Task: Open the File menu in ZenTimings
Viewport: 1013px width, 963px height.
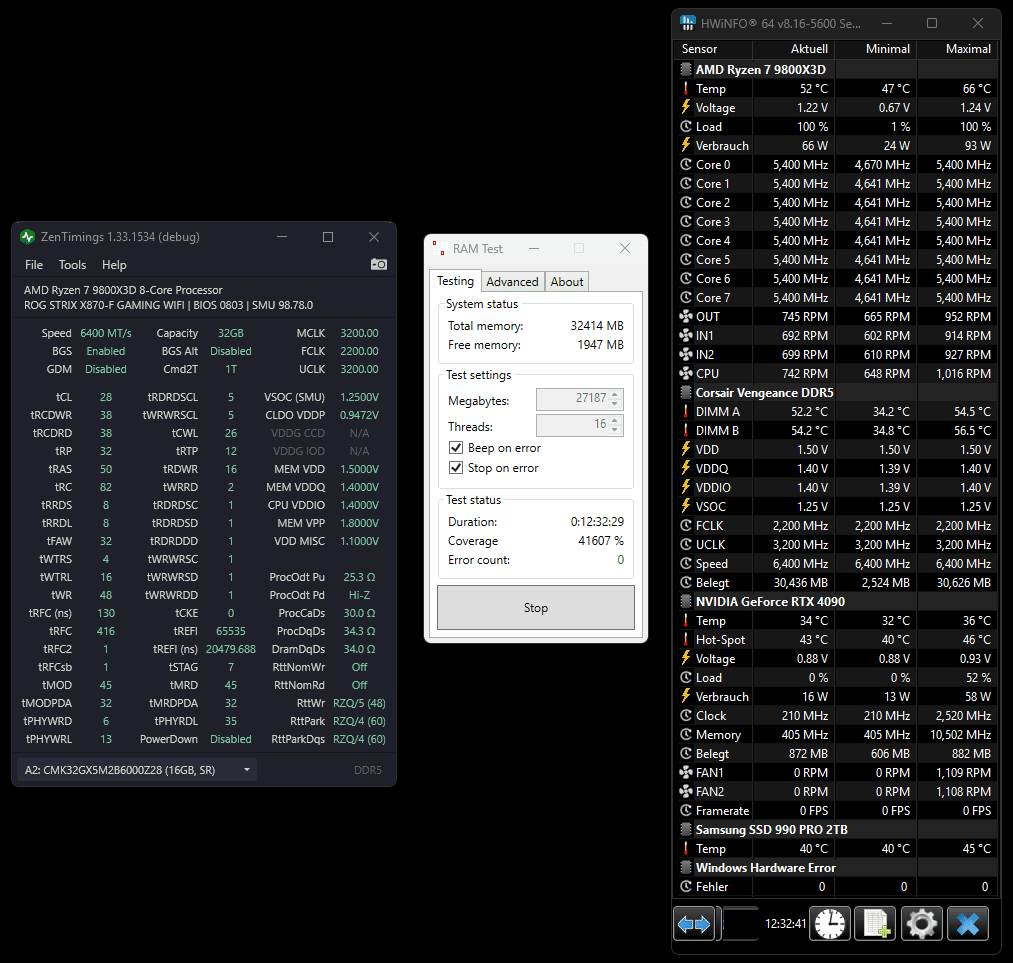Action: point(34,265)
